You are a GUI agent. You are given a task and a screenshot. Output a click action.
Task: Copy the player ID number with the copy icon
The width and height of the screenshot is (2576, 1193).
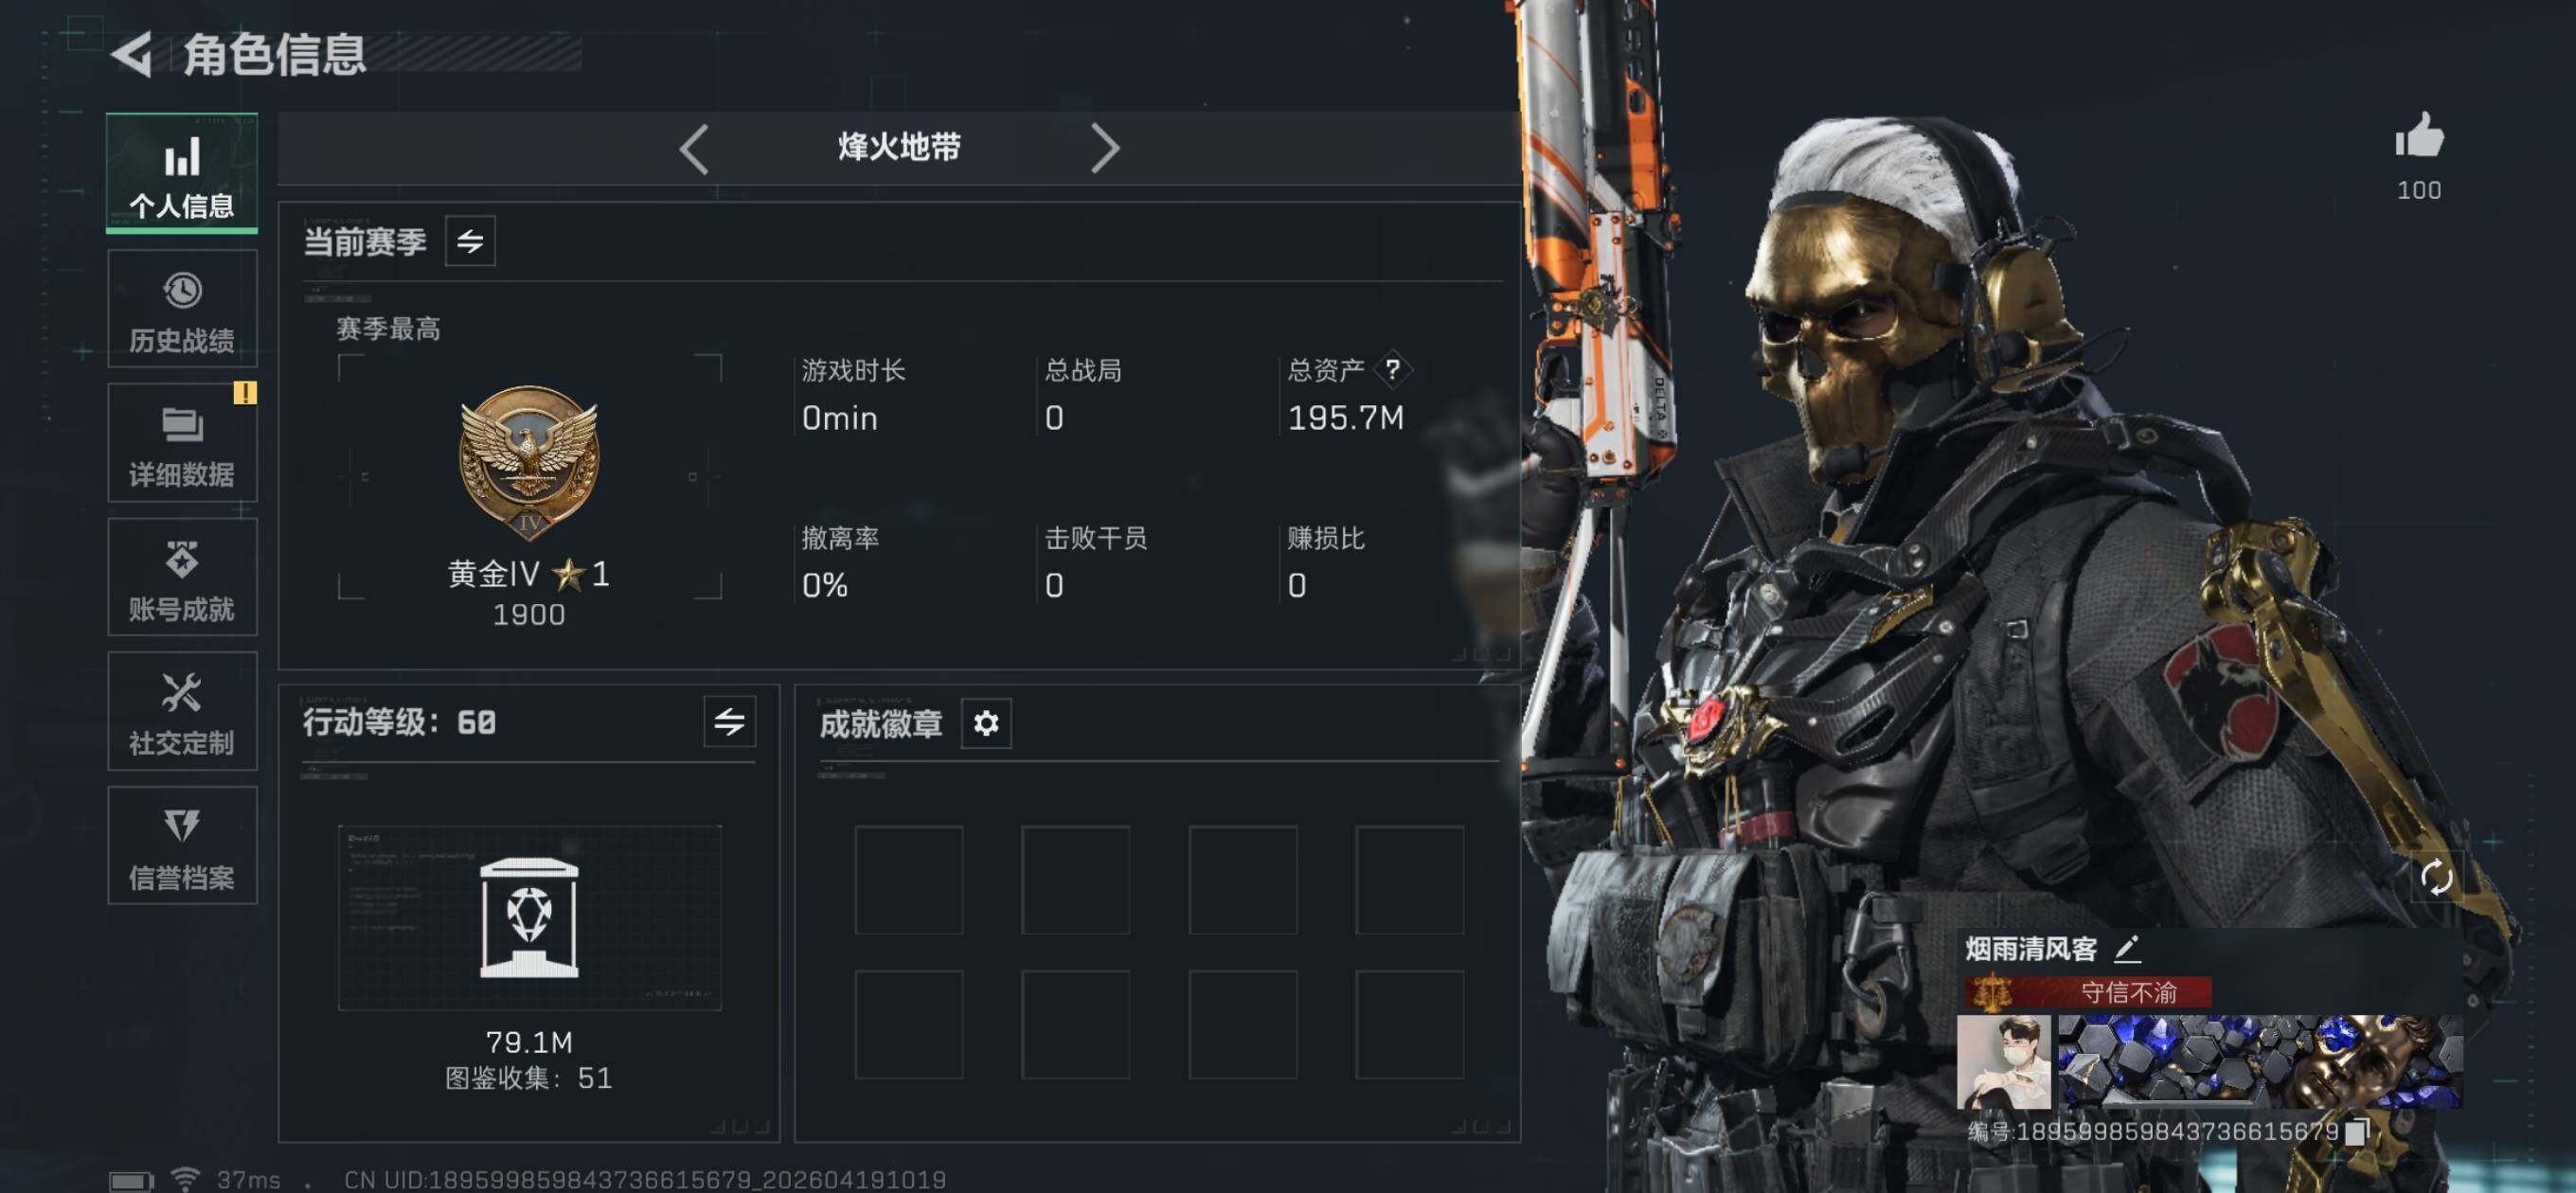[2357, 1131]
